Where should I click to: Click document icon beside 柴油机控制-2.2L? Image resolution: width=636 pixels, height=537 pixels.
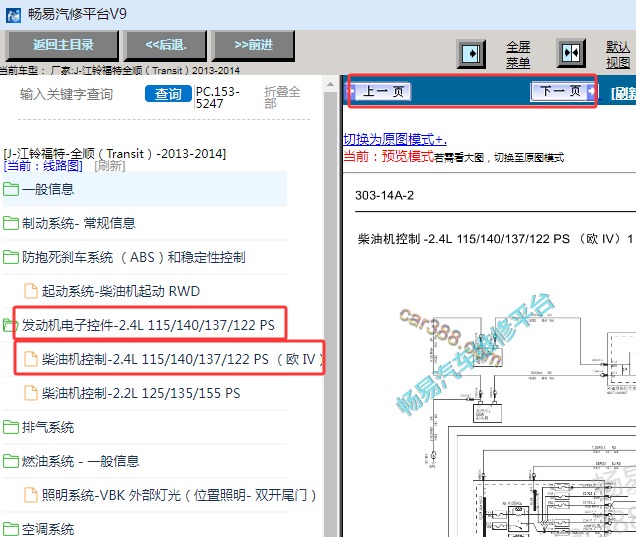(31, 393)
